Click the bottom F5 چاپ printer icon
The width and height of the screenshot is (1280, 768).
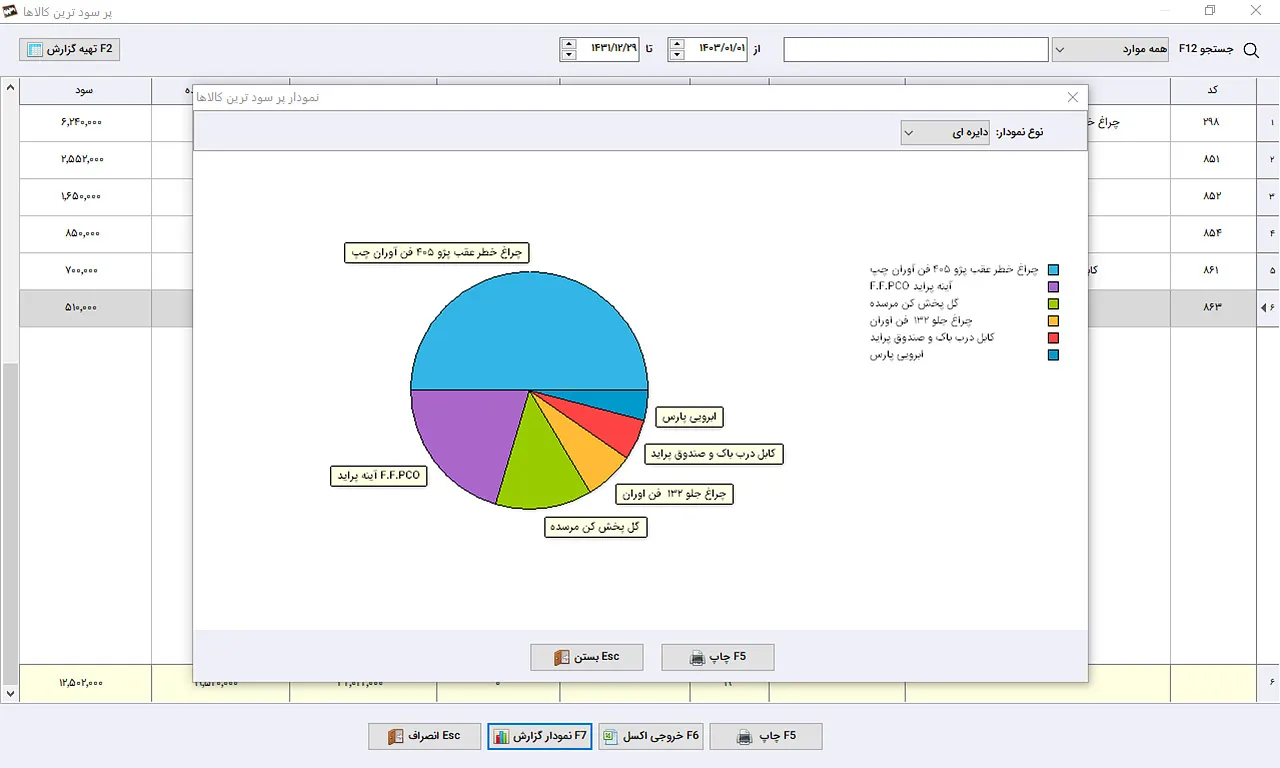point(745,737)
